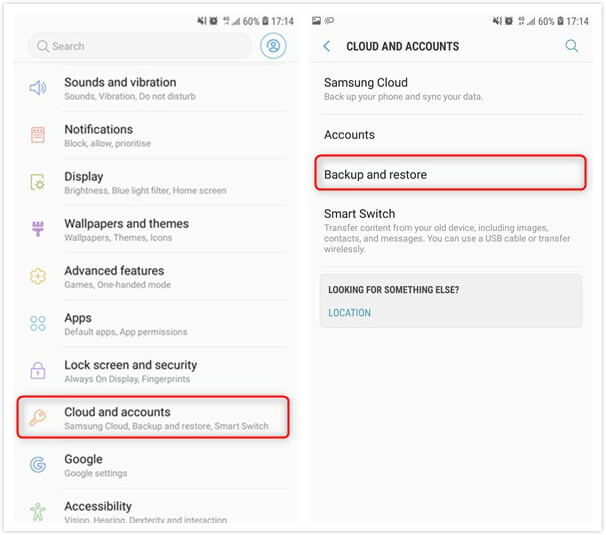Tap the Advanced features gear icon
The width and height of the screenshot is (606, 535).
click(x=38, y=276)
